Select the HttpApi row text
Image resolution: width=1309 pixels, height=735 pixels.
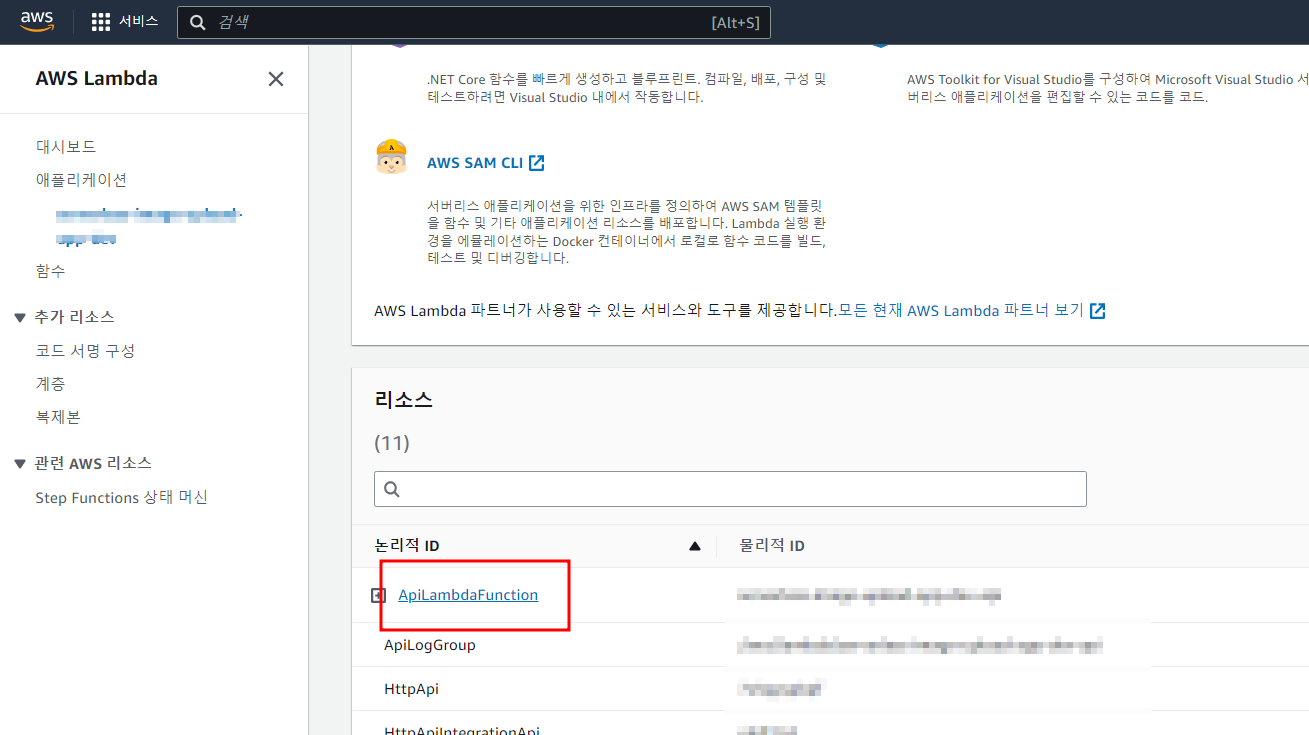(x=411, y=689)
